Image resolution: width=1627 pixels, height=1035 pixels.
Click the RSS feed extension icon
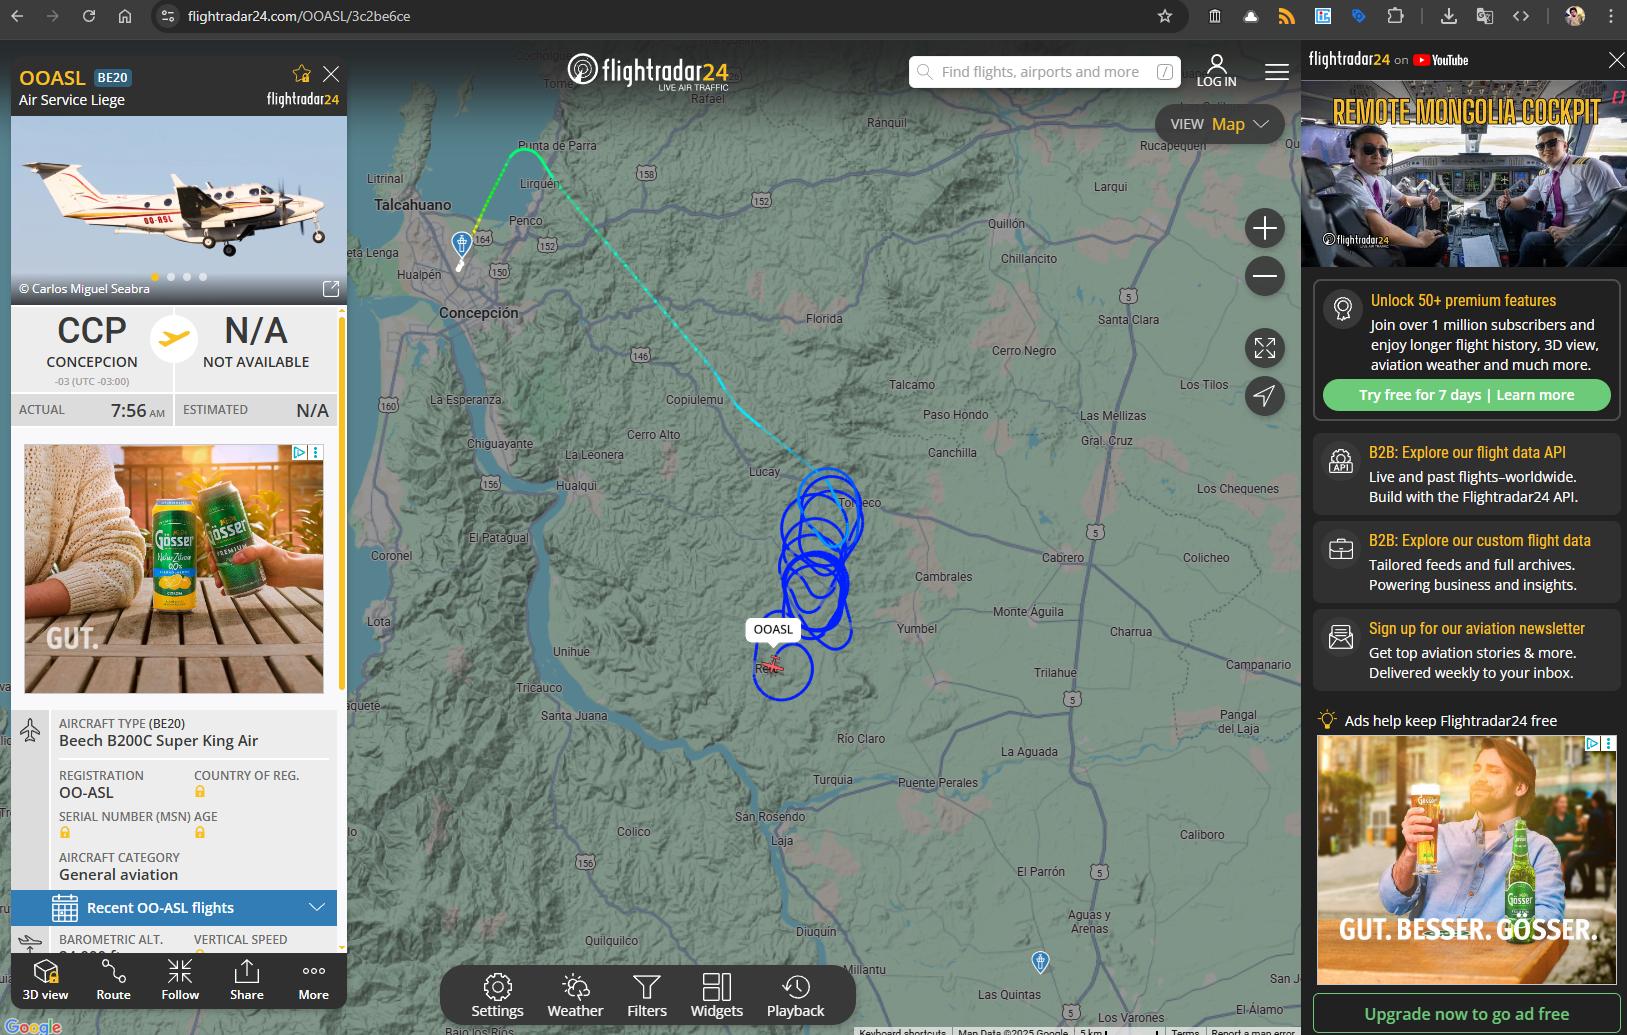tap(1287, 16)
